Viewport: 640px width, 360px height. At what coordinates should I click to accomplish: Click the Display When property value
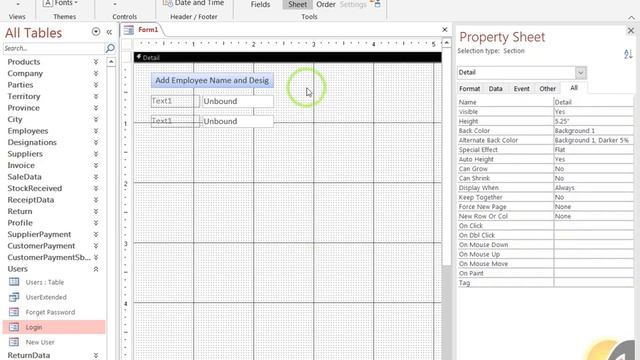click(x=593, y=188)
